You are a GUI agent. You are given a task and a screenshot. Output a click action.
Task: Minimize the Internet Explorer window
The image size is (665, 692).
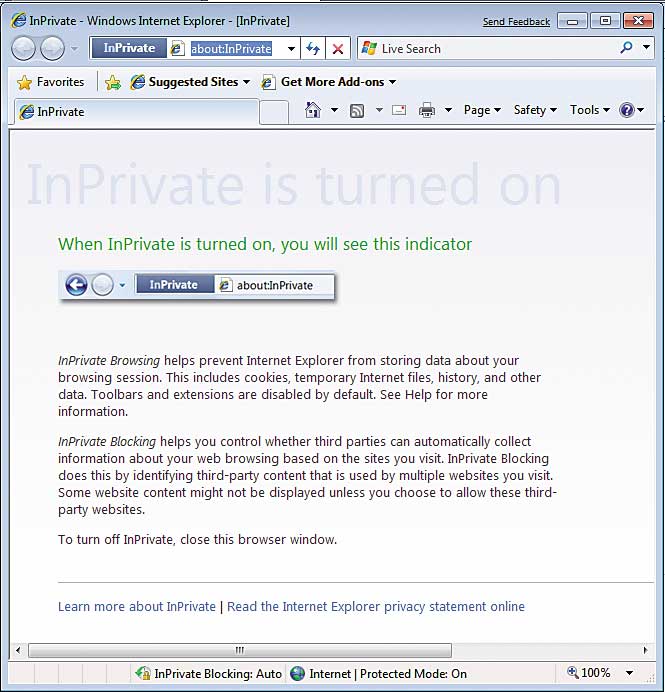pos(572,21)
